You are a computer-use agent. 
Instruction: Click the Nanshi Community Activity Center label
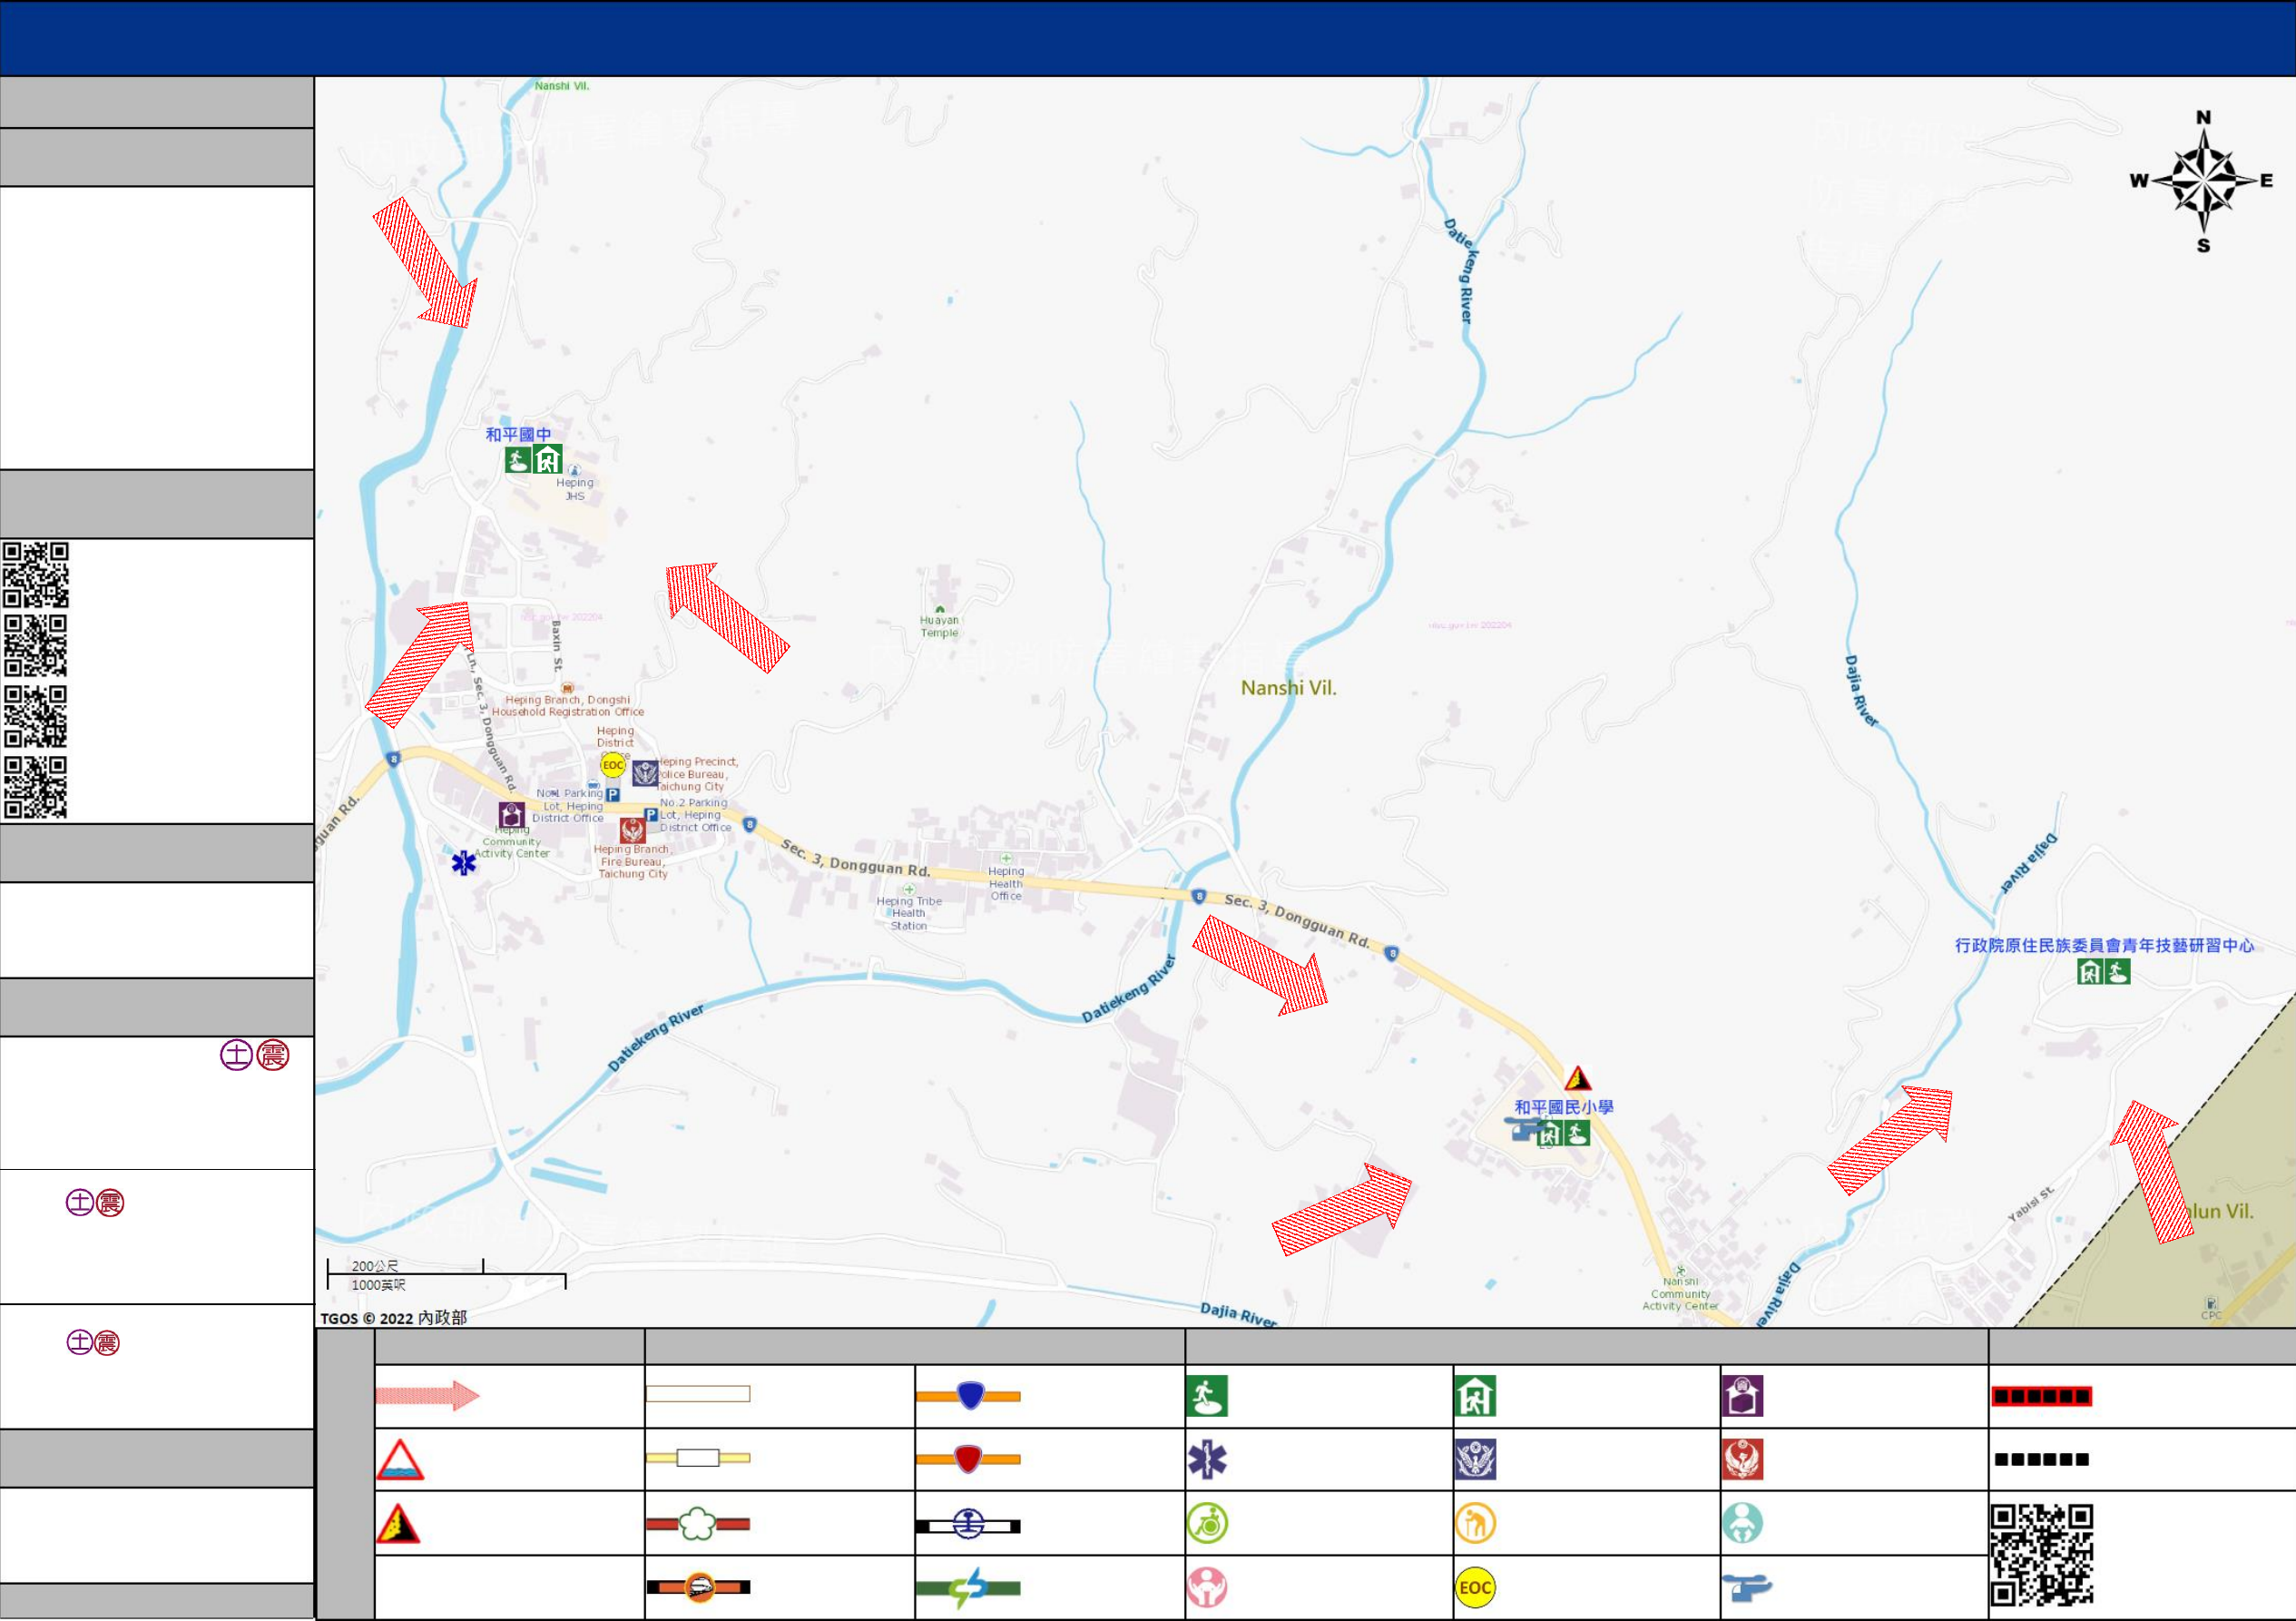(1680, 1293)
